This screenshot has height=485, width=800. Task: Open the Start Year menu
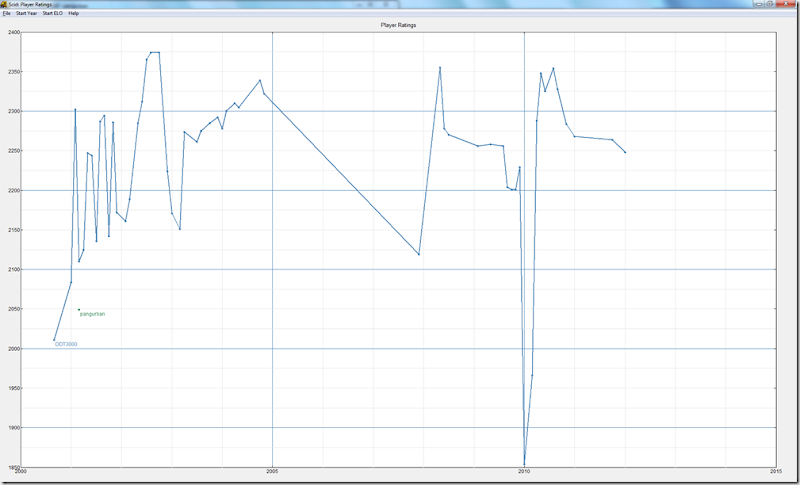tap(27, 13)
